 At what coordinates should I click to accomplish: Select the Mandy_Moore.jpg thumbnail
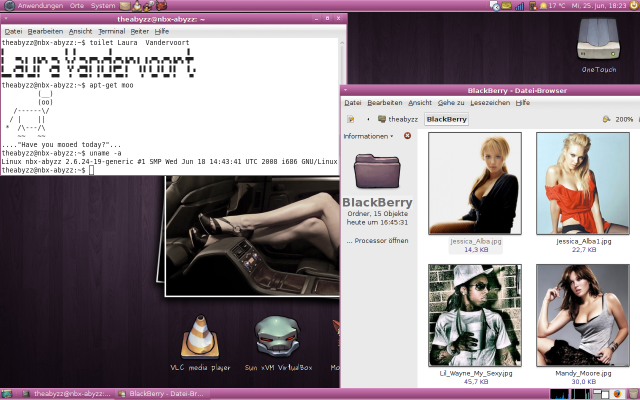point(583,315)
